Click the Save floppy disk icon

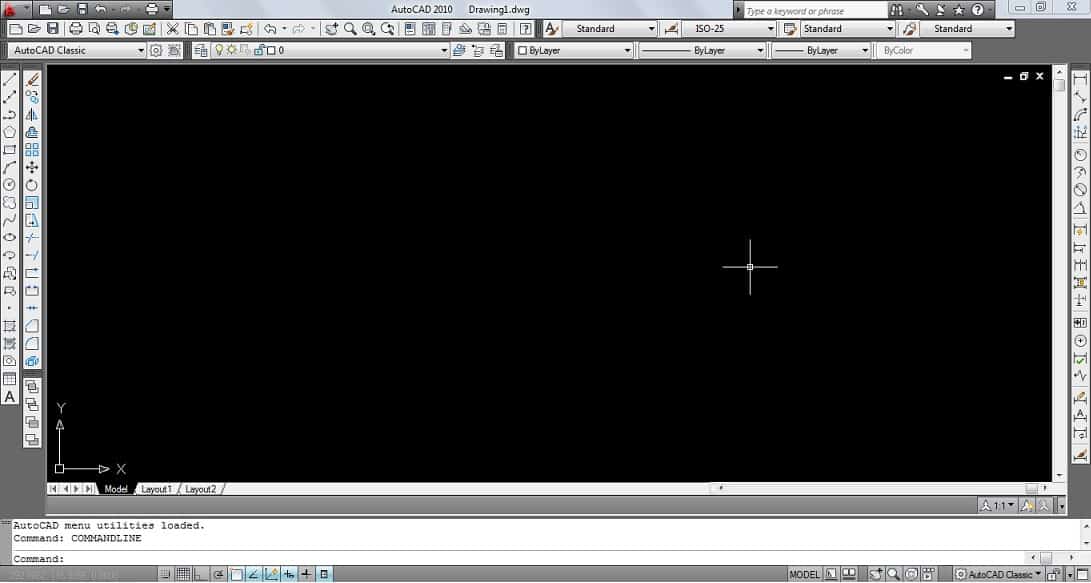pyautogui.click(x=53, y=29)
